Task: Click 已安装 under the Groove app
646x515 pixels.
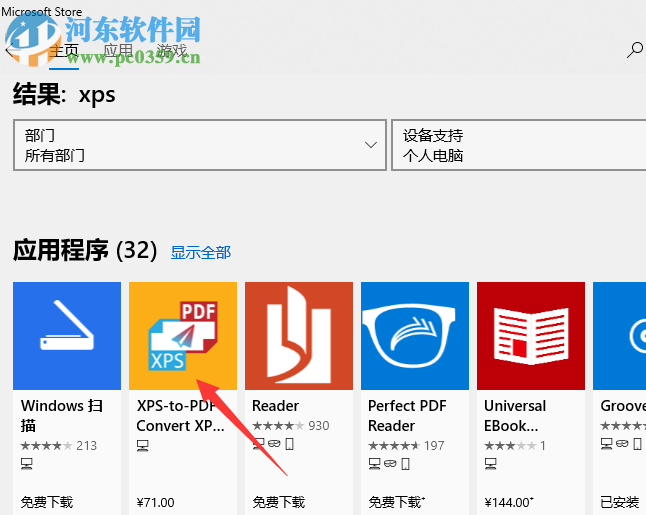Action: (x=620, y=502)
